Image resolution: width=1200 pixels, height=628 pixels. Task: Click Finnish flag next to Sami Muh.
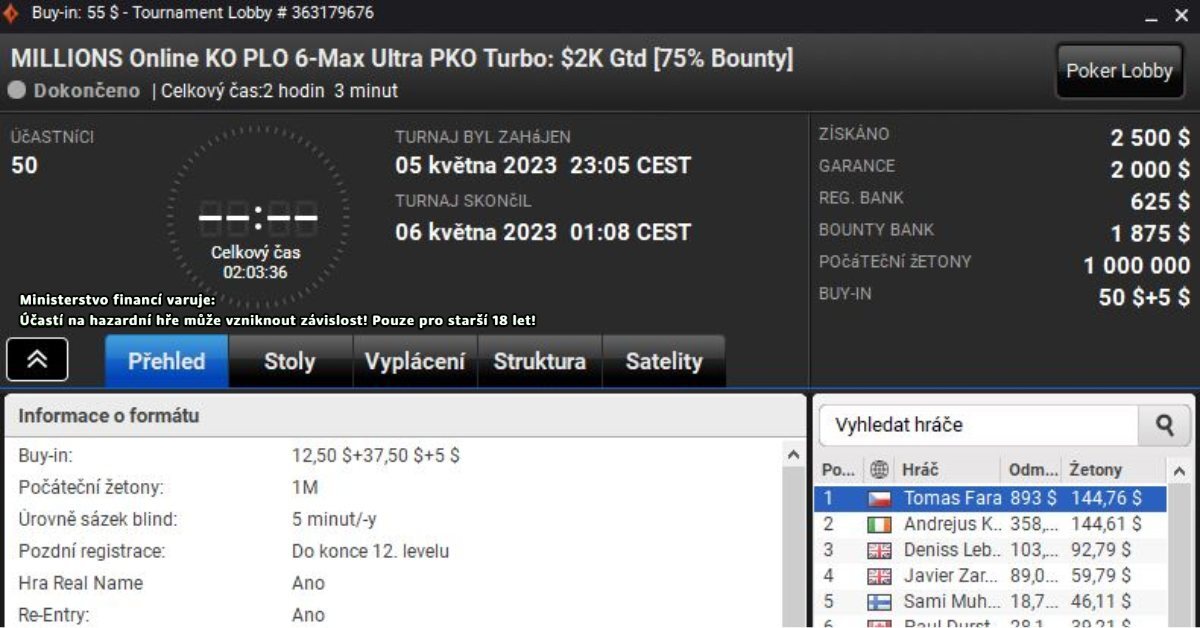click(879, 602)
